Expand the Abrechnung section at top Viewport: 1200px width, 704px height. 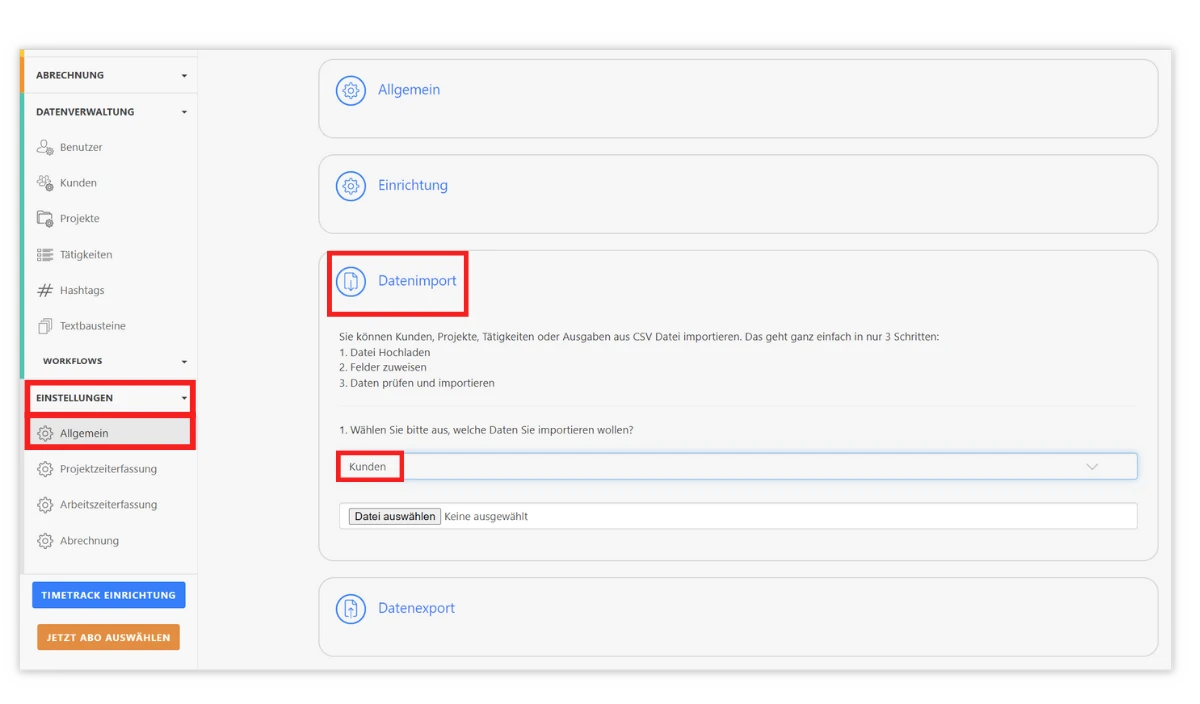coord(184,76)
